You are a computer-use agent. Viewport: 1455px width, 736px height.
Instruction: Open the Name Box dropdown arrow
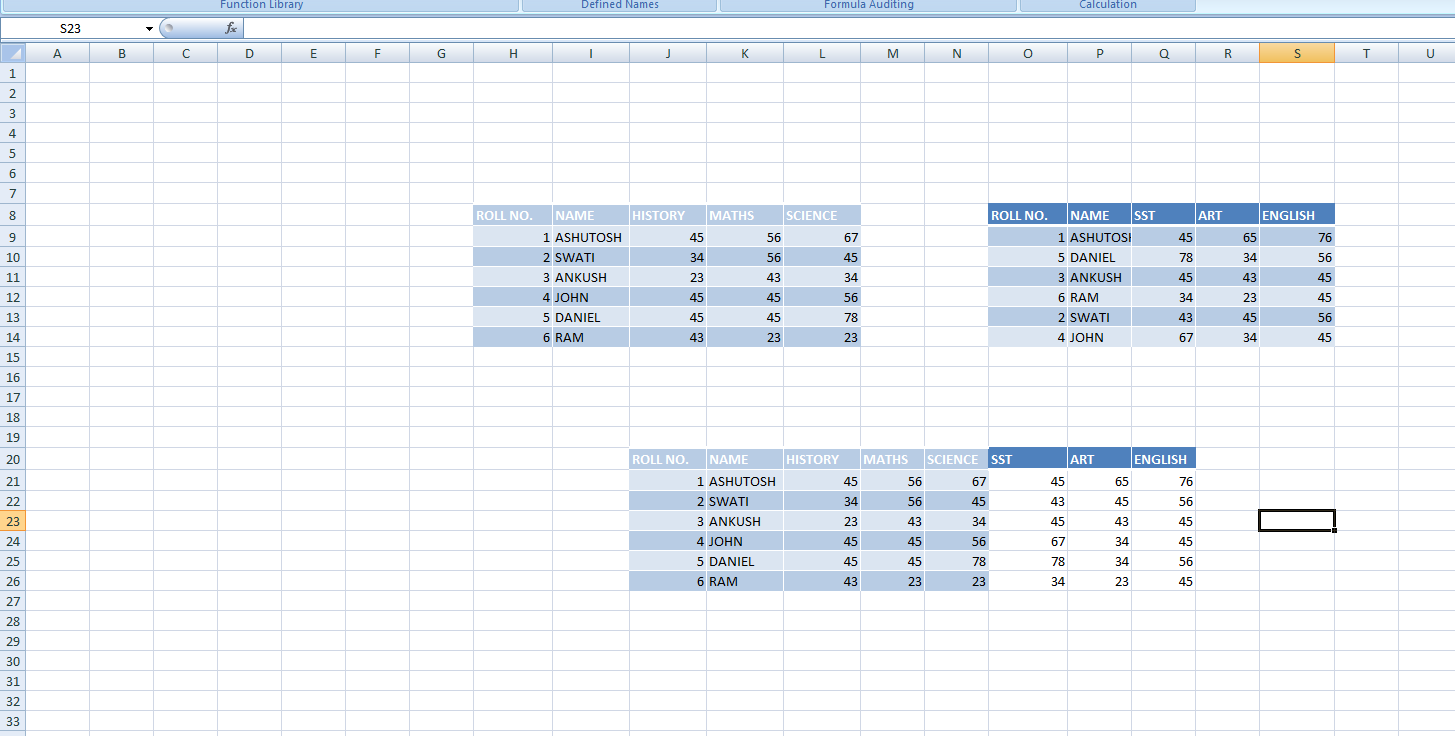pyautogui.click(x=149, y=29)
